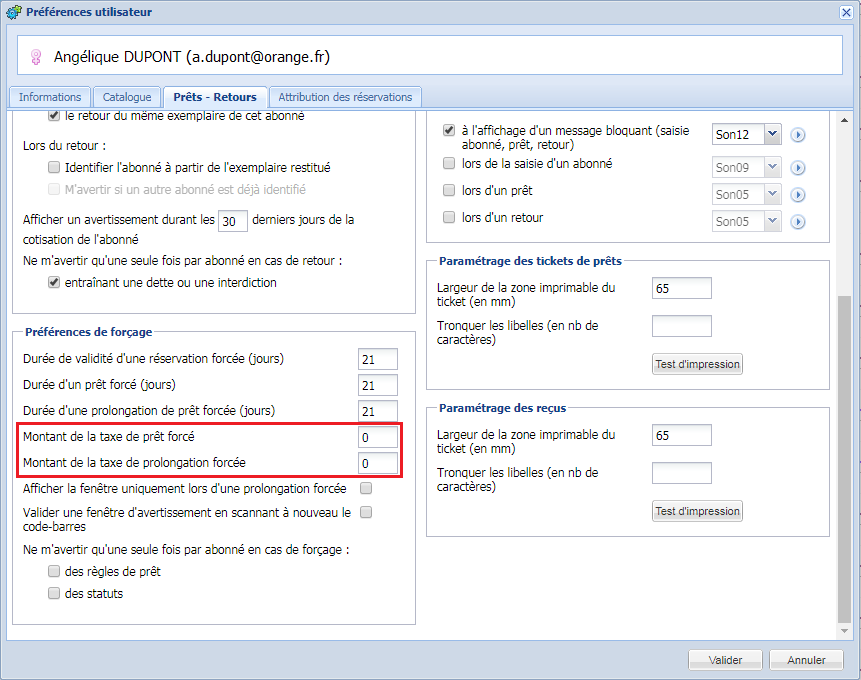The image size is (861, 680).
Task: Toggle 'Afficher la fenêtre uniquement lors d'une prolongation forcée'
Action: (x=366, y=489)
